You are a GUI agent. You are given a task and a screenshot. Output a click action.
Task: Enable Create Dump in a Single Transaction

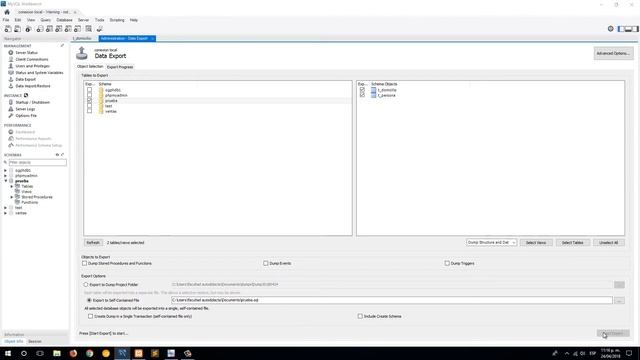pyautogui.click(x=90, y=316)
